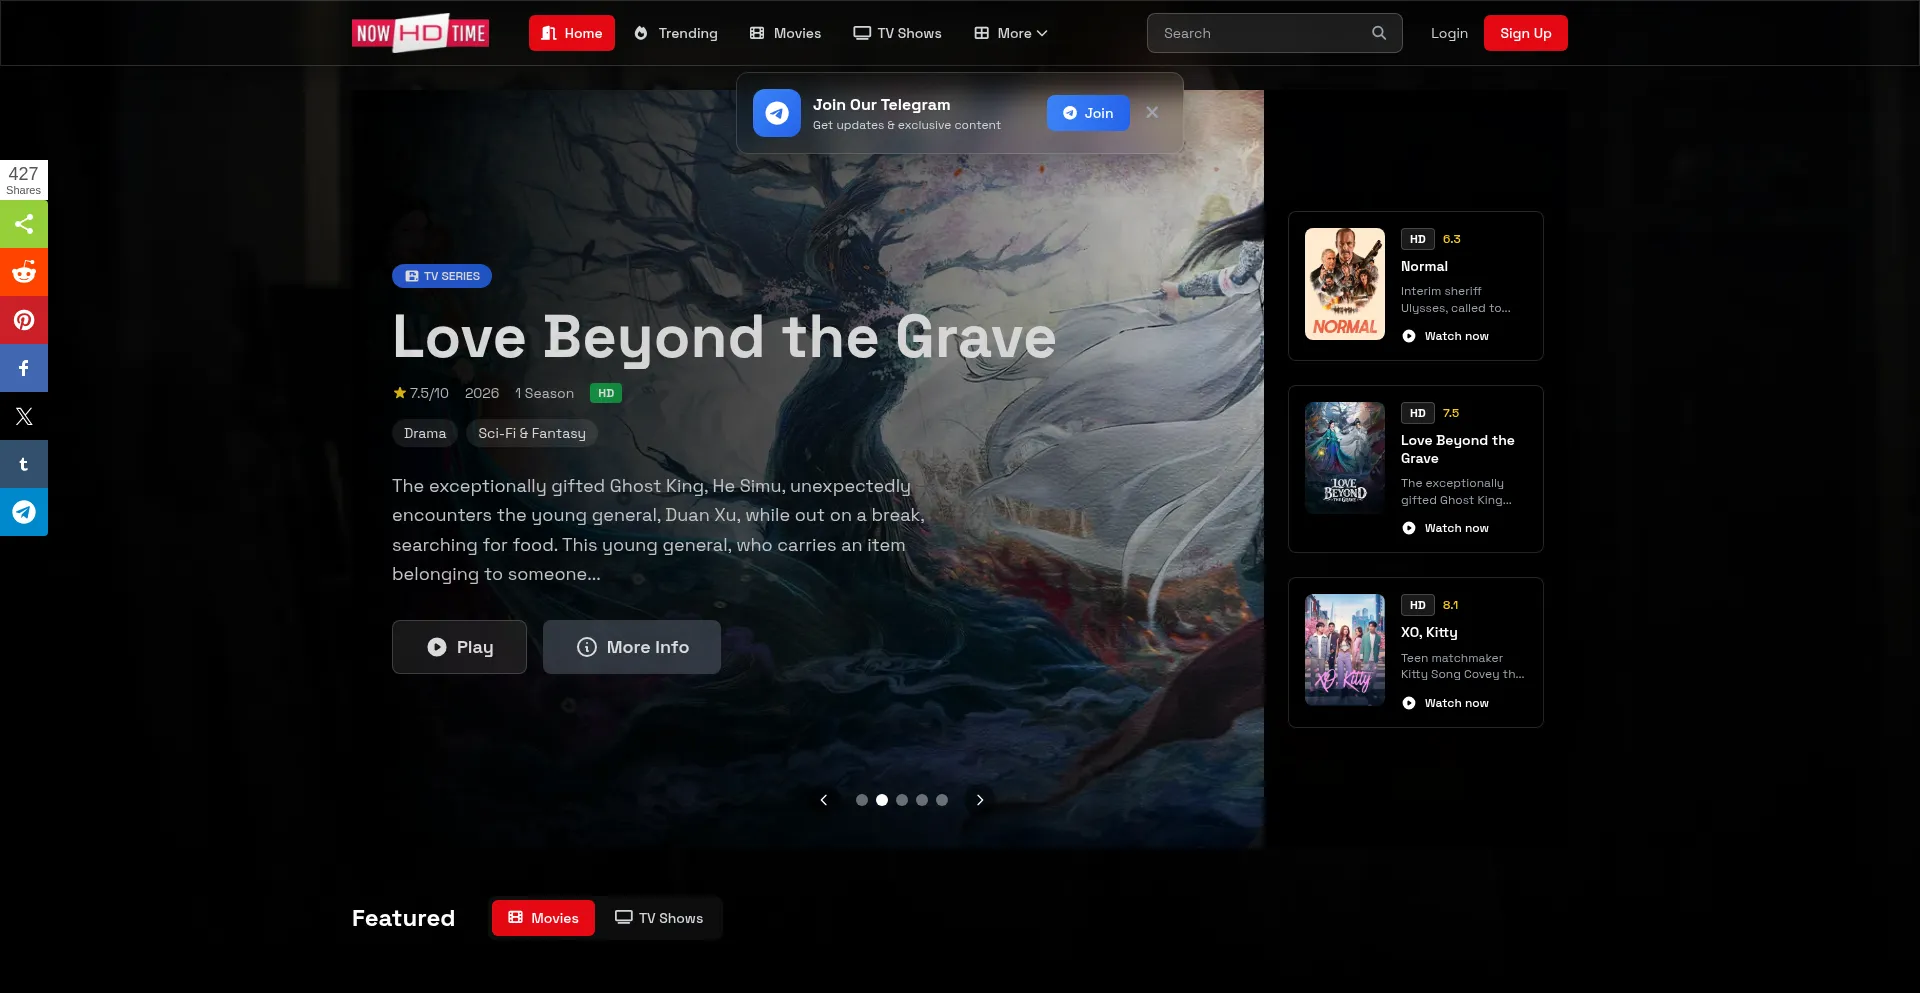Image resolution: width=1920 pixels, height=993 pixels.
Task: Open More Info for the featured show
Action: click(632, 647)
